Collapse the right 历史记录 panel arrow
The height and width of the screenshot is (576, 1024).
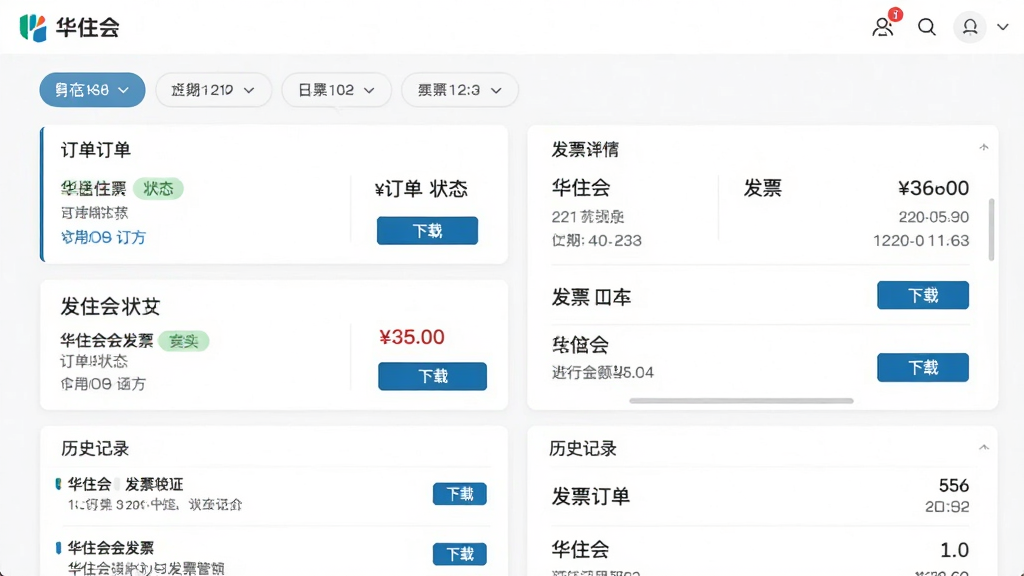point(984,447)
